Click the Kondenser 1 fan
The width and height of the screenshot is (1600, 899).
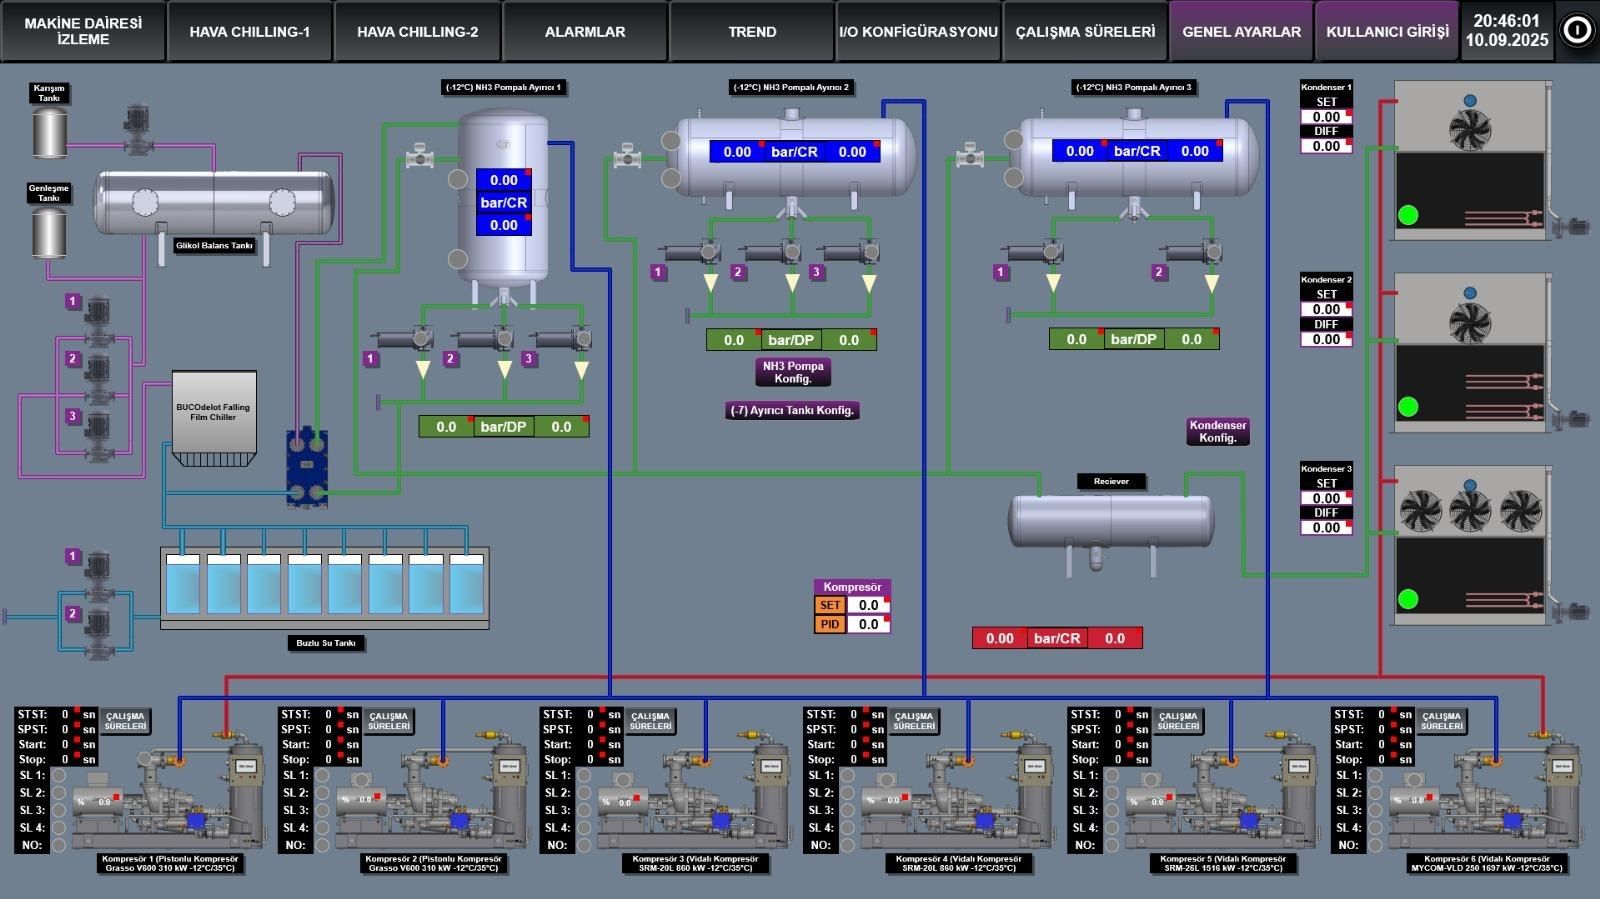(x=1470, y=129)
